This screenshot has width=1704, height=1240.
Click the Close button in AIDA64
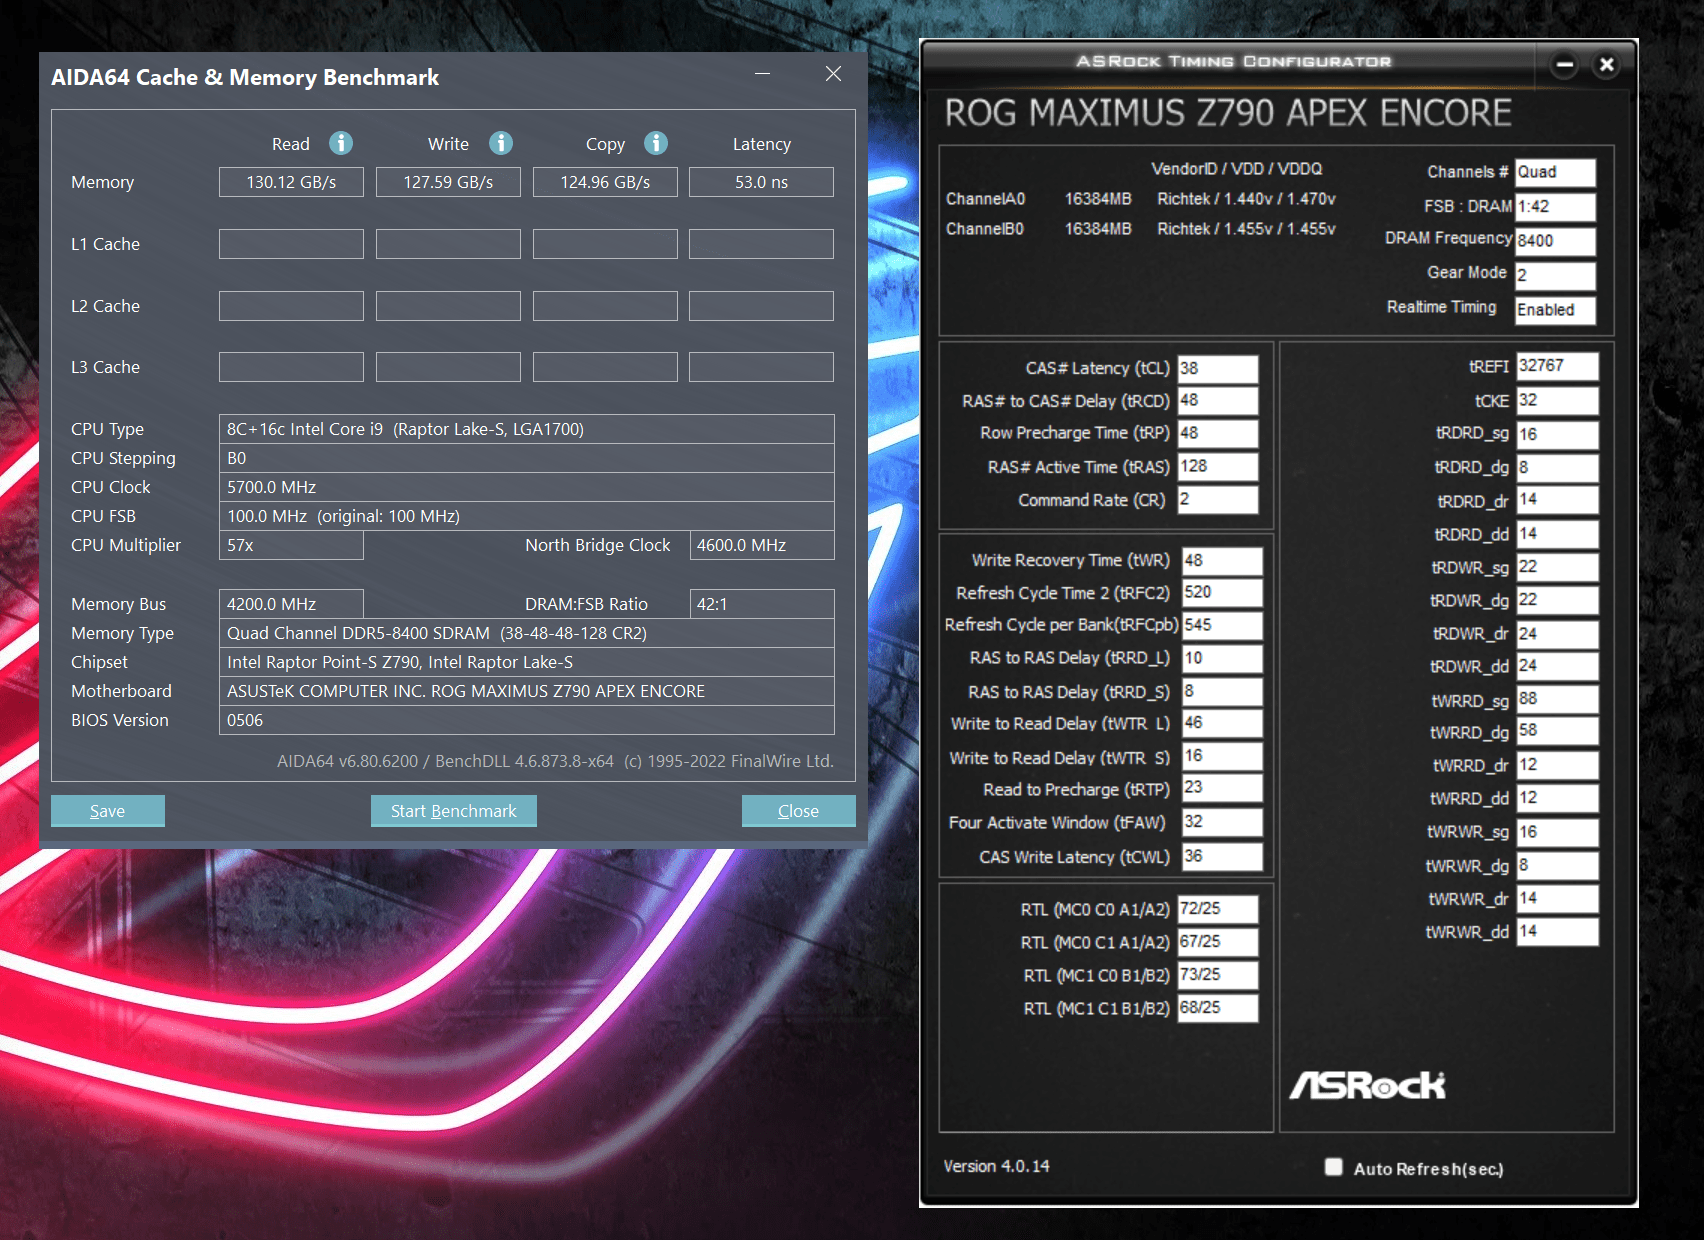coord(798,811)
